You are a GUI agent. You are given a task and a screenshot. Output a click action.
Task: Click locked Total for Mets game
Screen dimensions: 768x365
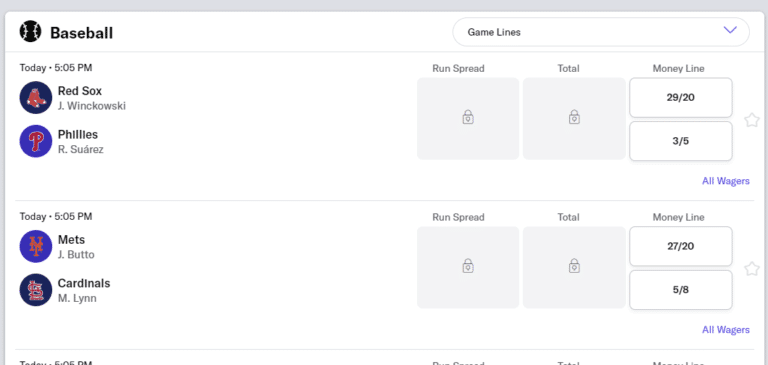pyautogui.click(x=574, y=268)
